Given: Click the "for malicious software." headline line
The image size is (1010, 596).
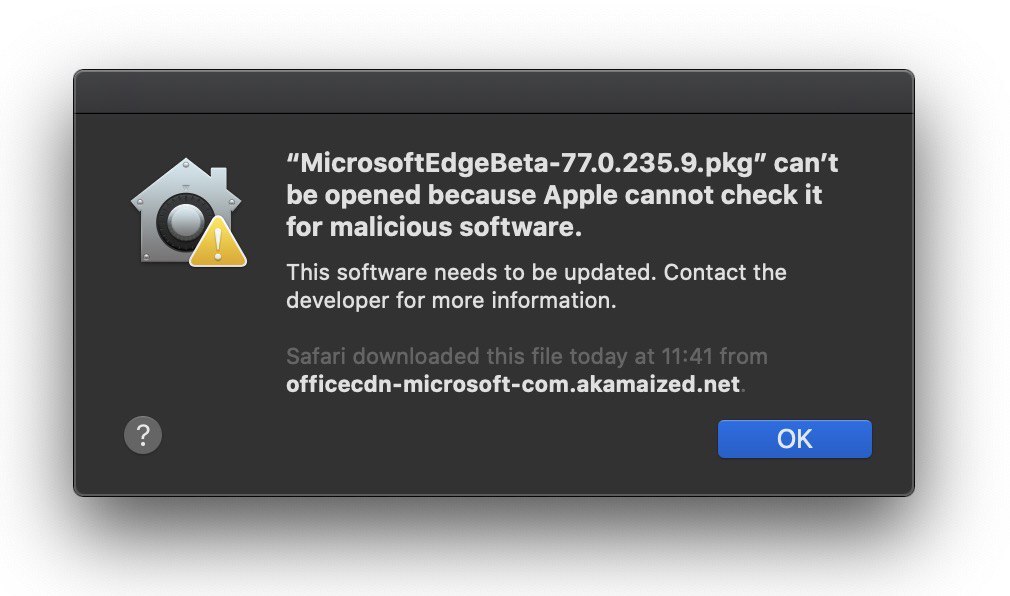Looking at the screenshot, I should [x=434, y=227].
